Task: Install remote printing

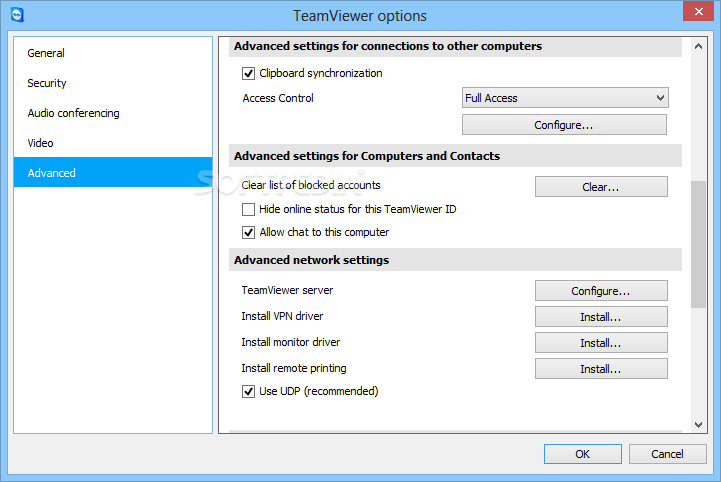Action: (x=600, y=369)
